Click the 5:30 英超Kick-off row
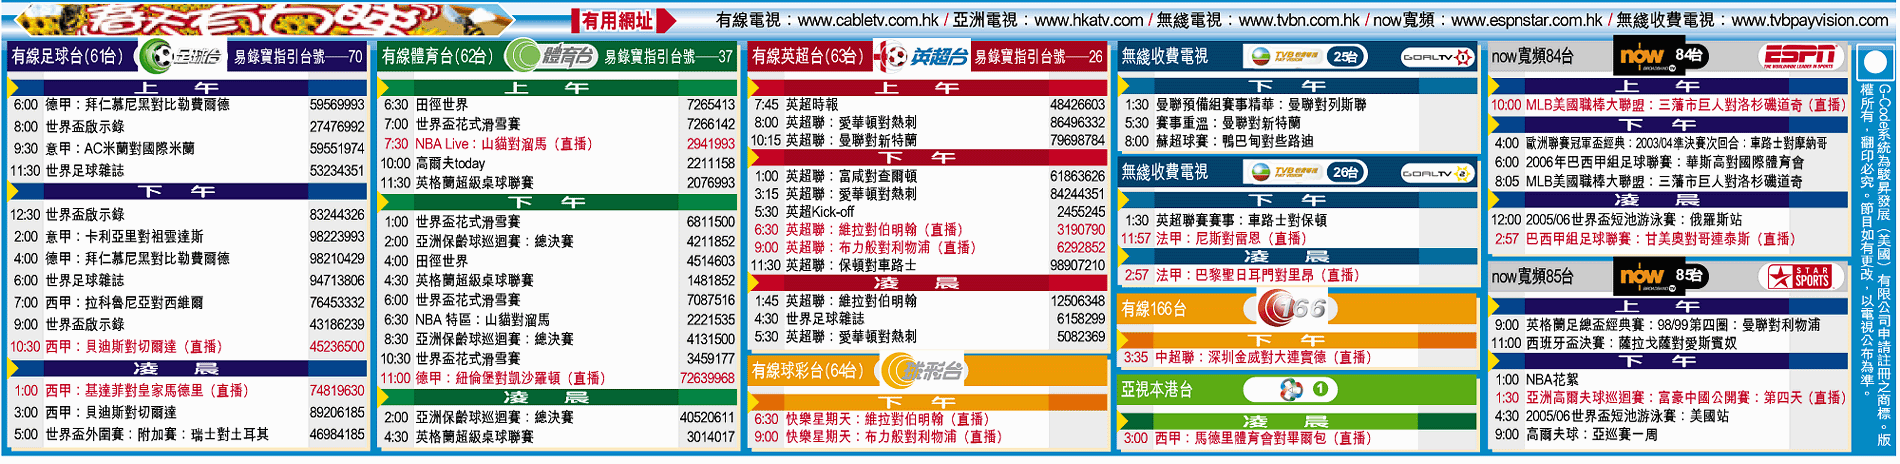 (927, 212)
